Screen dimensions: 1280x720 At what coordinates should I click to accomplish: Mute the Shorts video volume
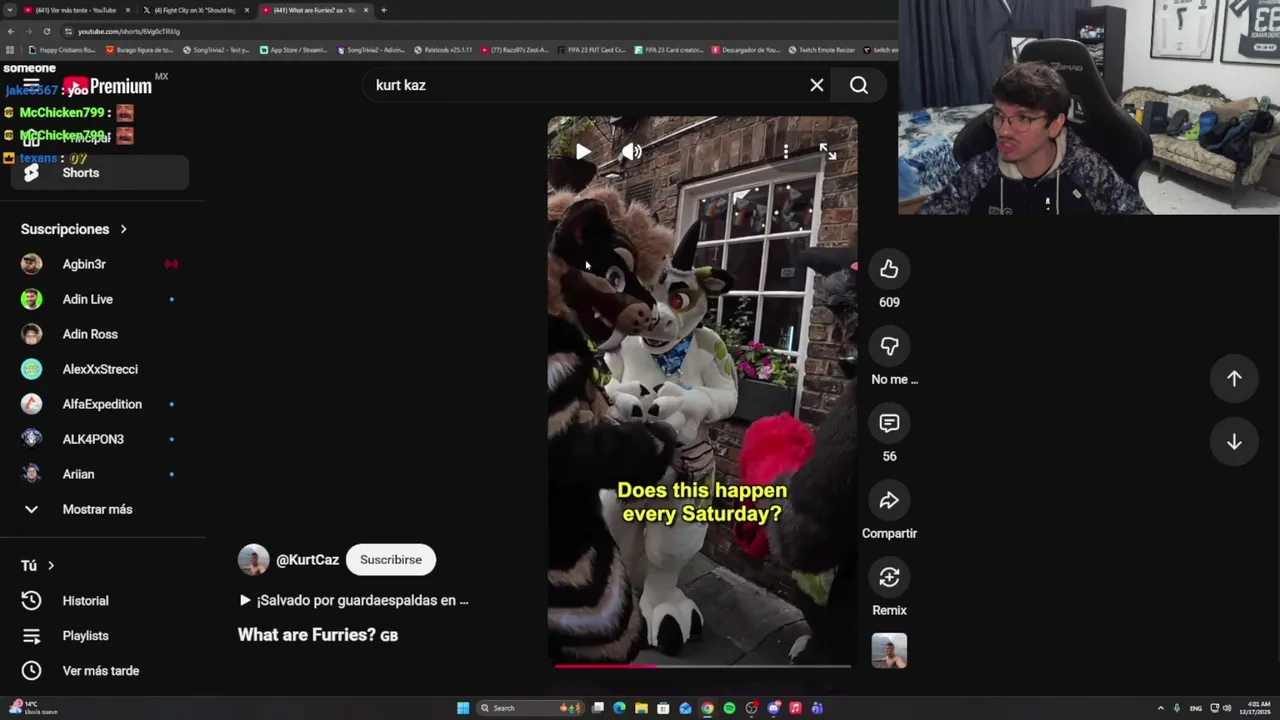(x=632, y=152)
